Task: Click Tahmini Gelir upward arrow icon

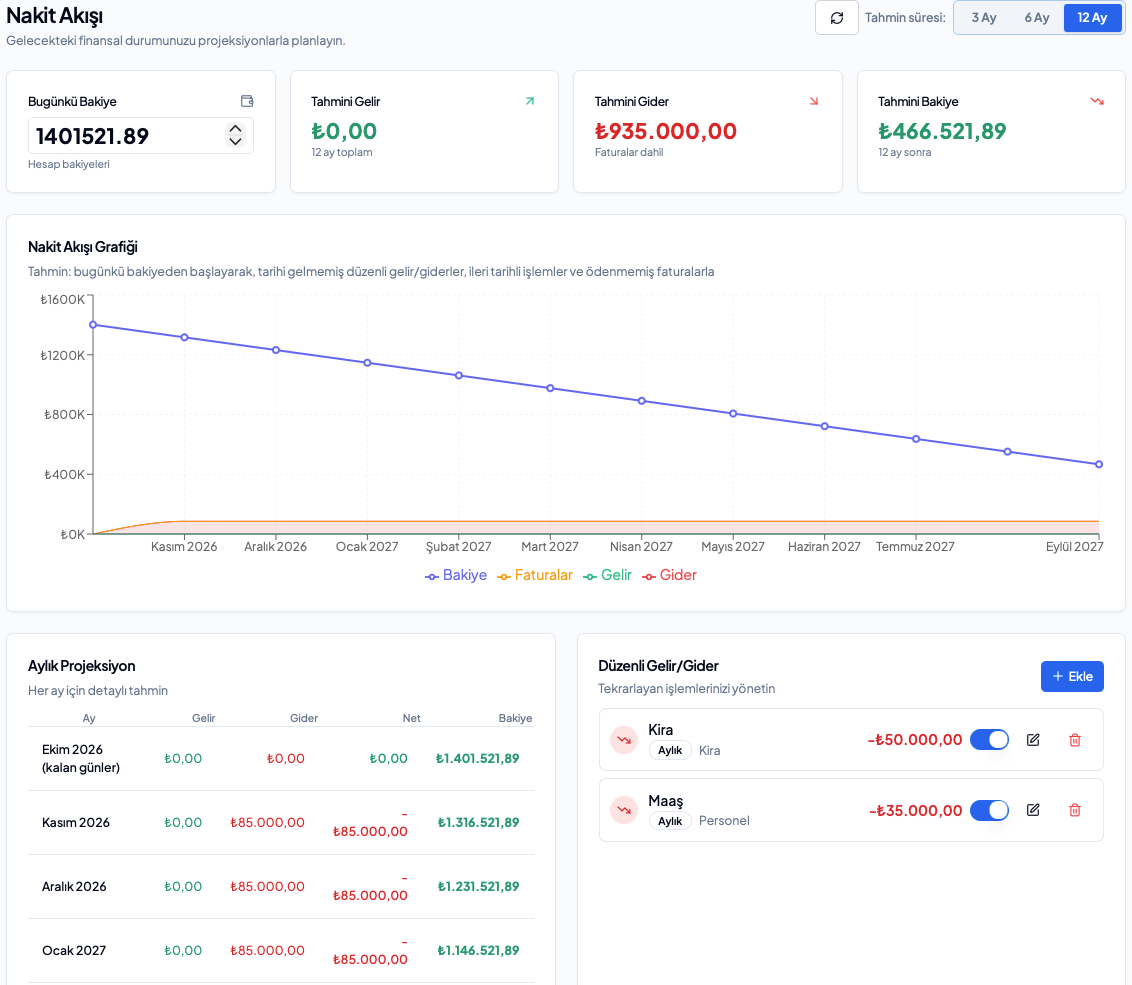Action: click(530, 101)
